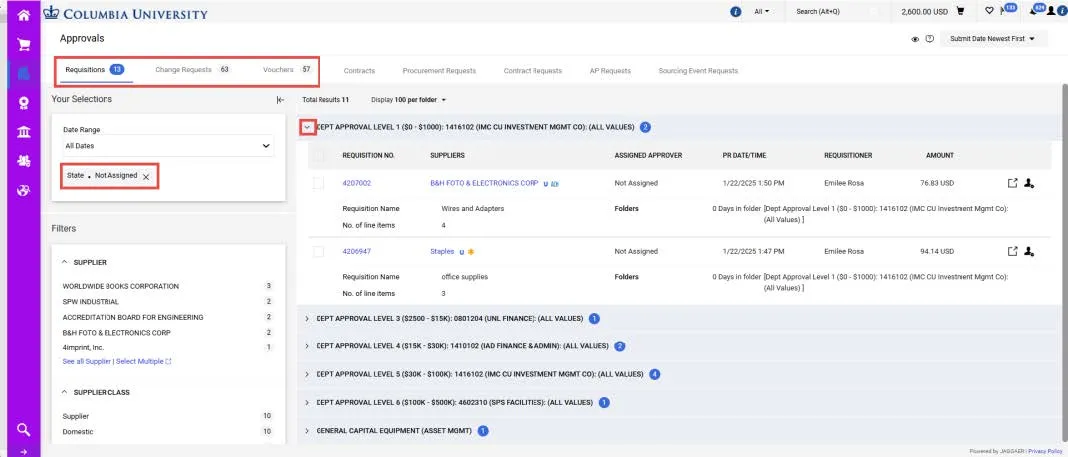Collapse Dept Approval Level 1 folder chevron
Screen dimensions: 1068x457
tap(308, 127)
